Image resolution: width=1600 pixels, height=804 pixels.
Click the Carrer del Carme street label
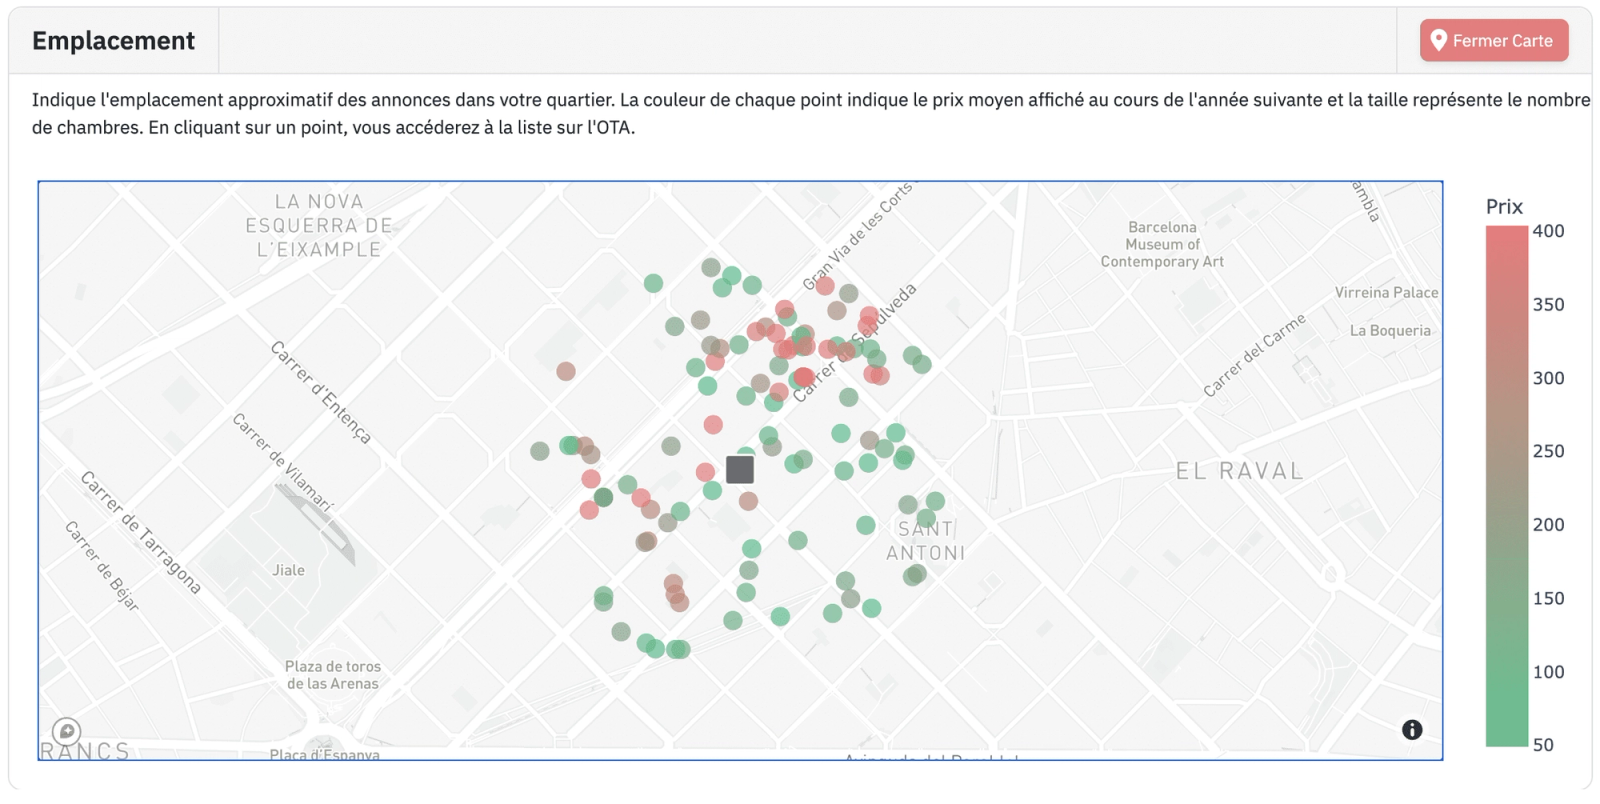pyautogui.click(x=1254, y=355)
